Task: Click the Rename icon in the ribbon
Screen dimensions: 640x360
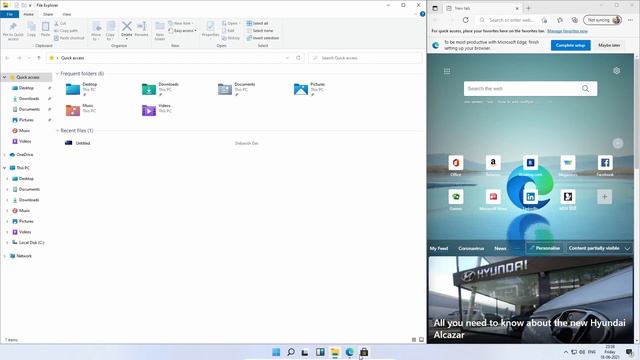Action: pos(141,27)
